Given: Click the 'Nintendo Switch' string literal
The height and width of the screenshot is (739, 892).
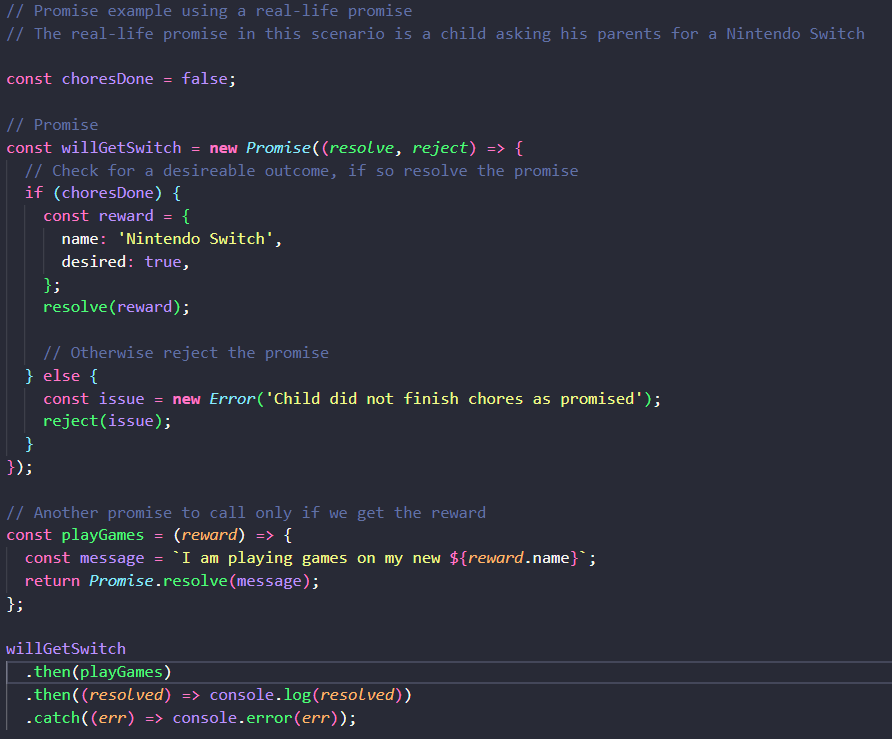Looking at the screenshot, I should point(195,238).
